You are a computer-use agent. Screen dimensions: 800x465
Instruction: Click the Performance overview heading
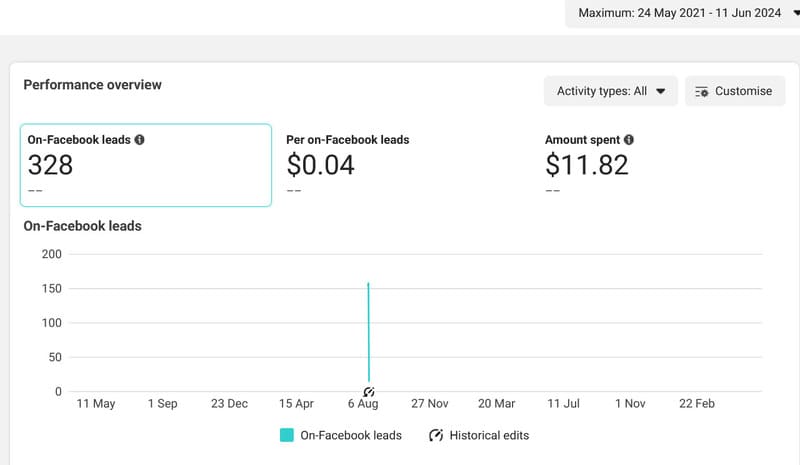pos(92,85)
